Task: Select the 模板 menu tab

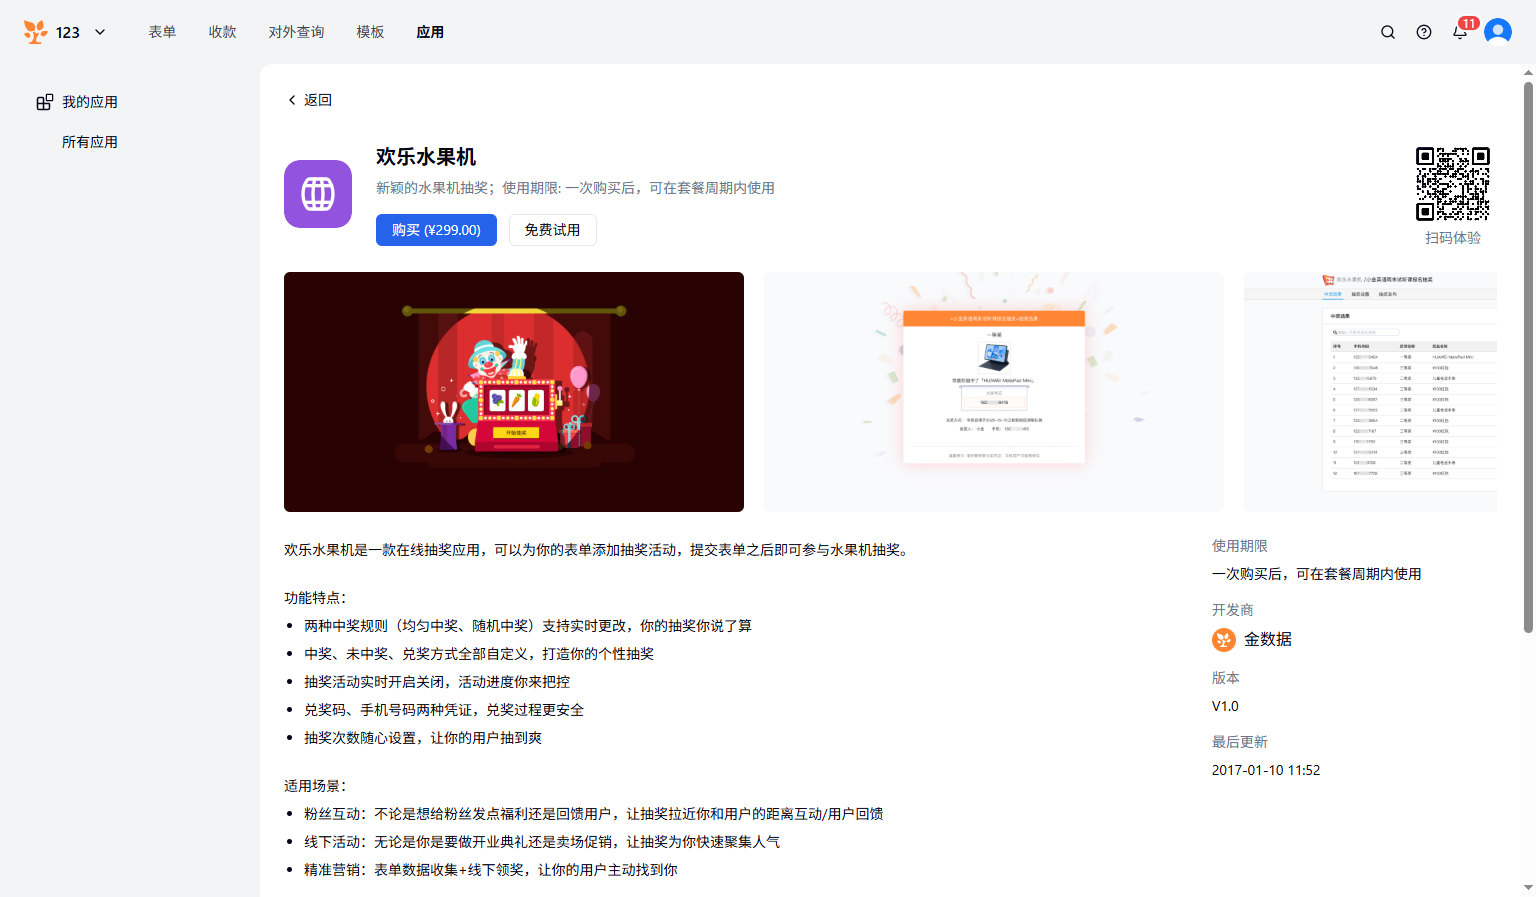Action: coord(370,32)
